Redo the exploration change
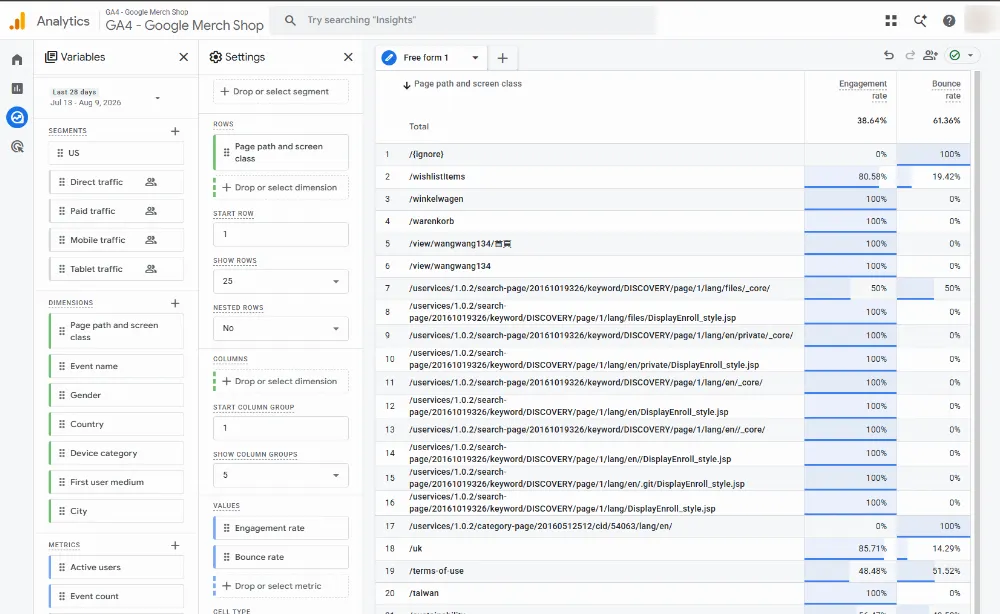This screenshot has height=614, width=1000. (910, 55)
